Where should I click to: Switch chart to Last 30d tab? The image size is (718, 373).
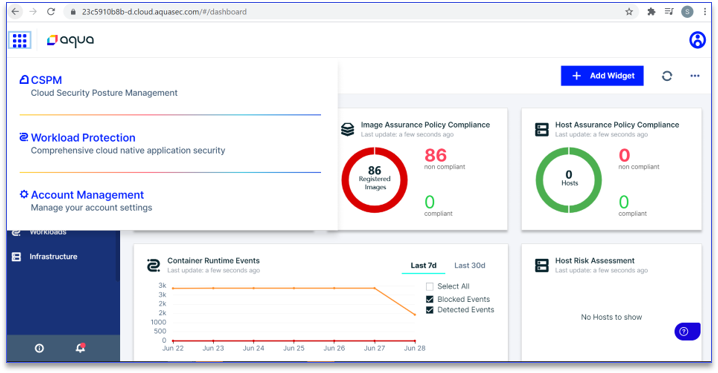pyautogui.click(x=469, y=265)
